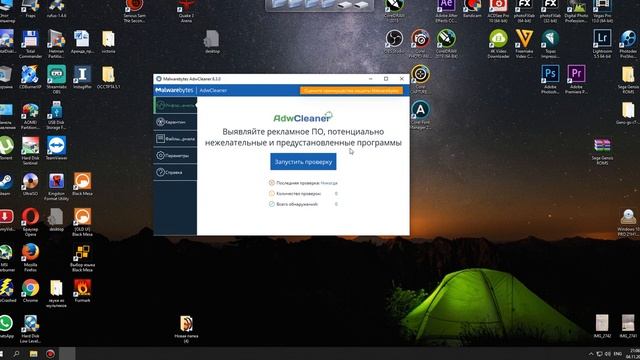
Task: Launch AOMEI Partition shortcut
Action: tap(30, 116)
